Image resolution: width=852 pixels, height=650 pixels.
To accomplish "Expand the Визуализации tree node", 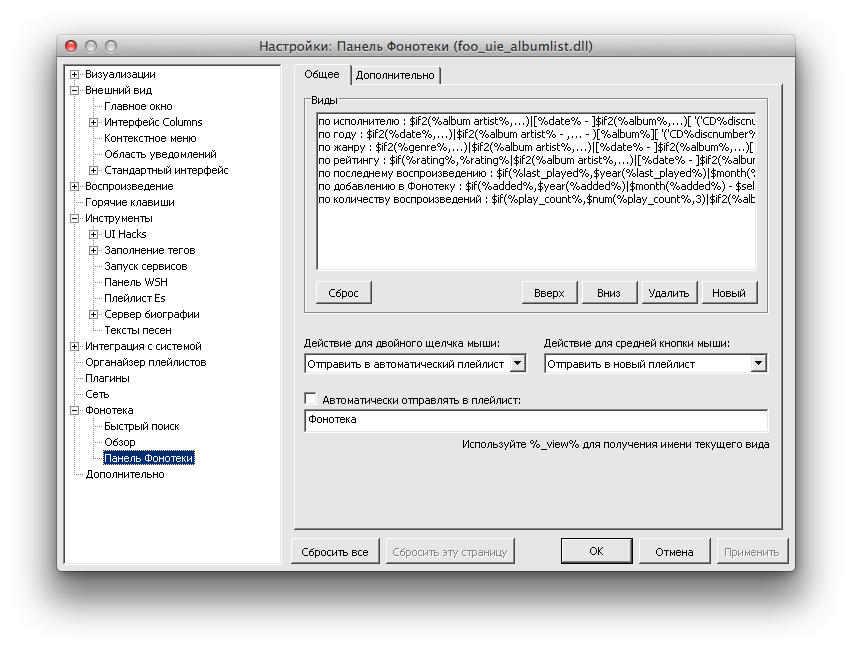I will click(74, 74).
